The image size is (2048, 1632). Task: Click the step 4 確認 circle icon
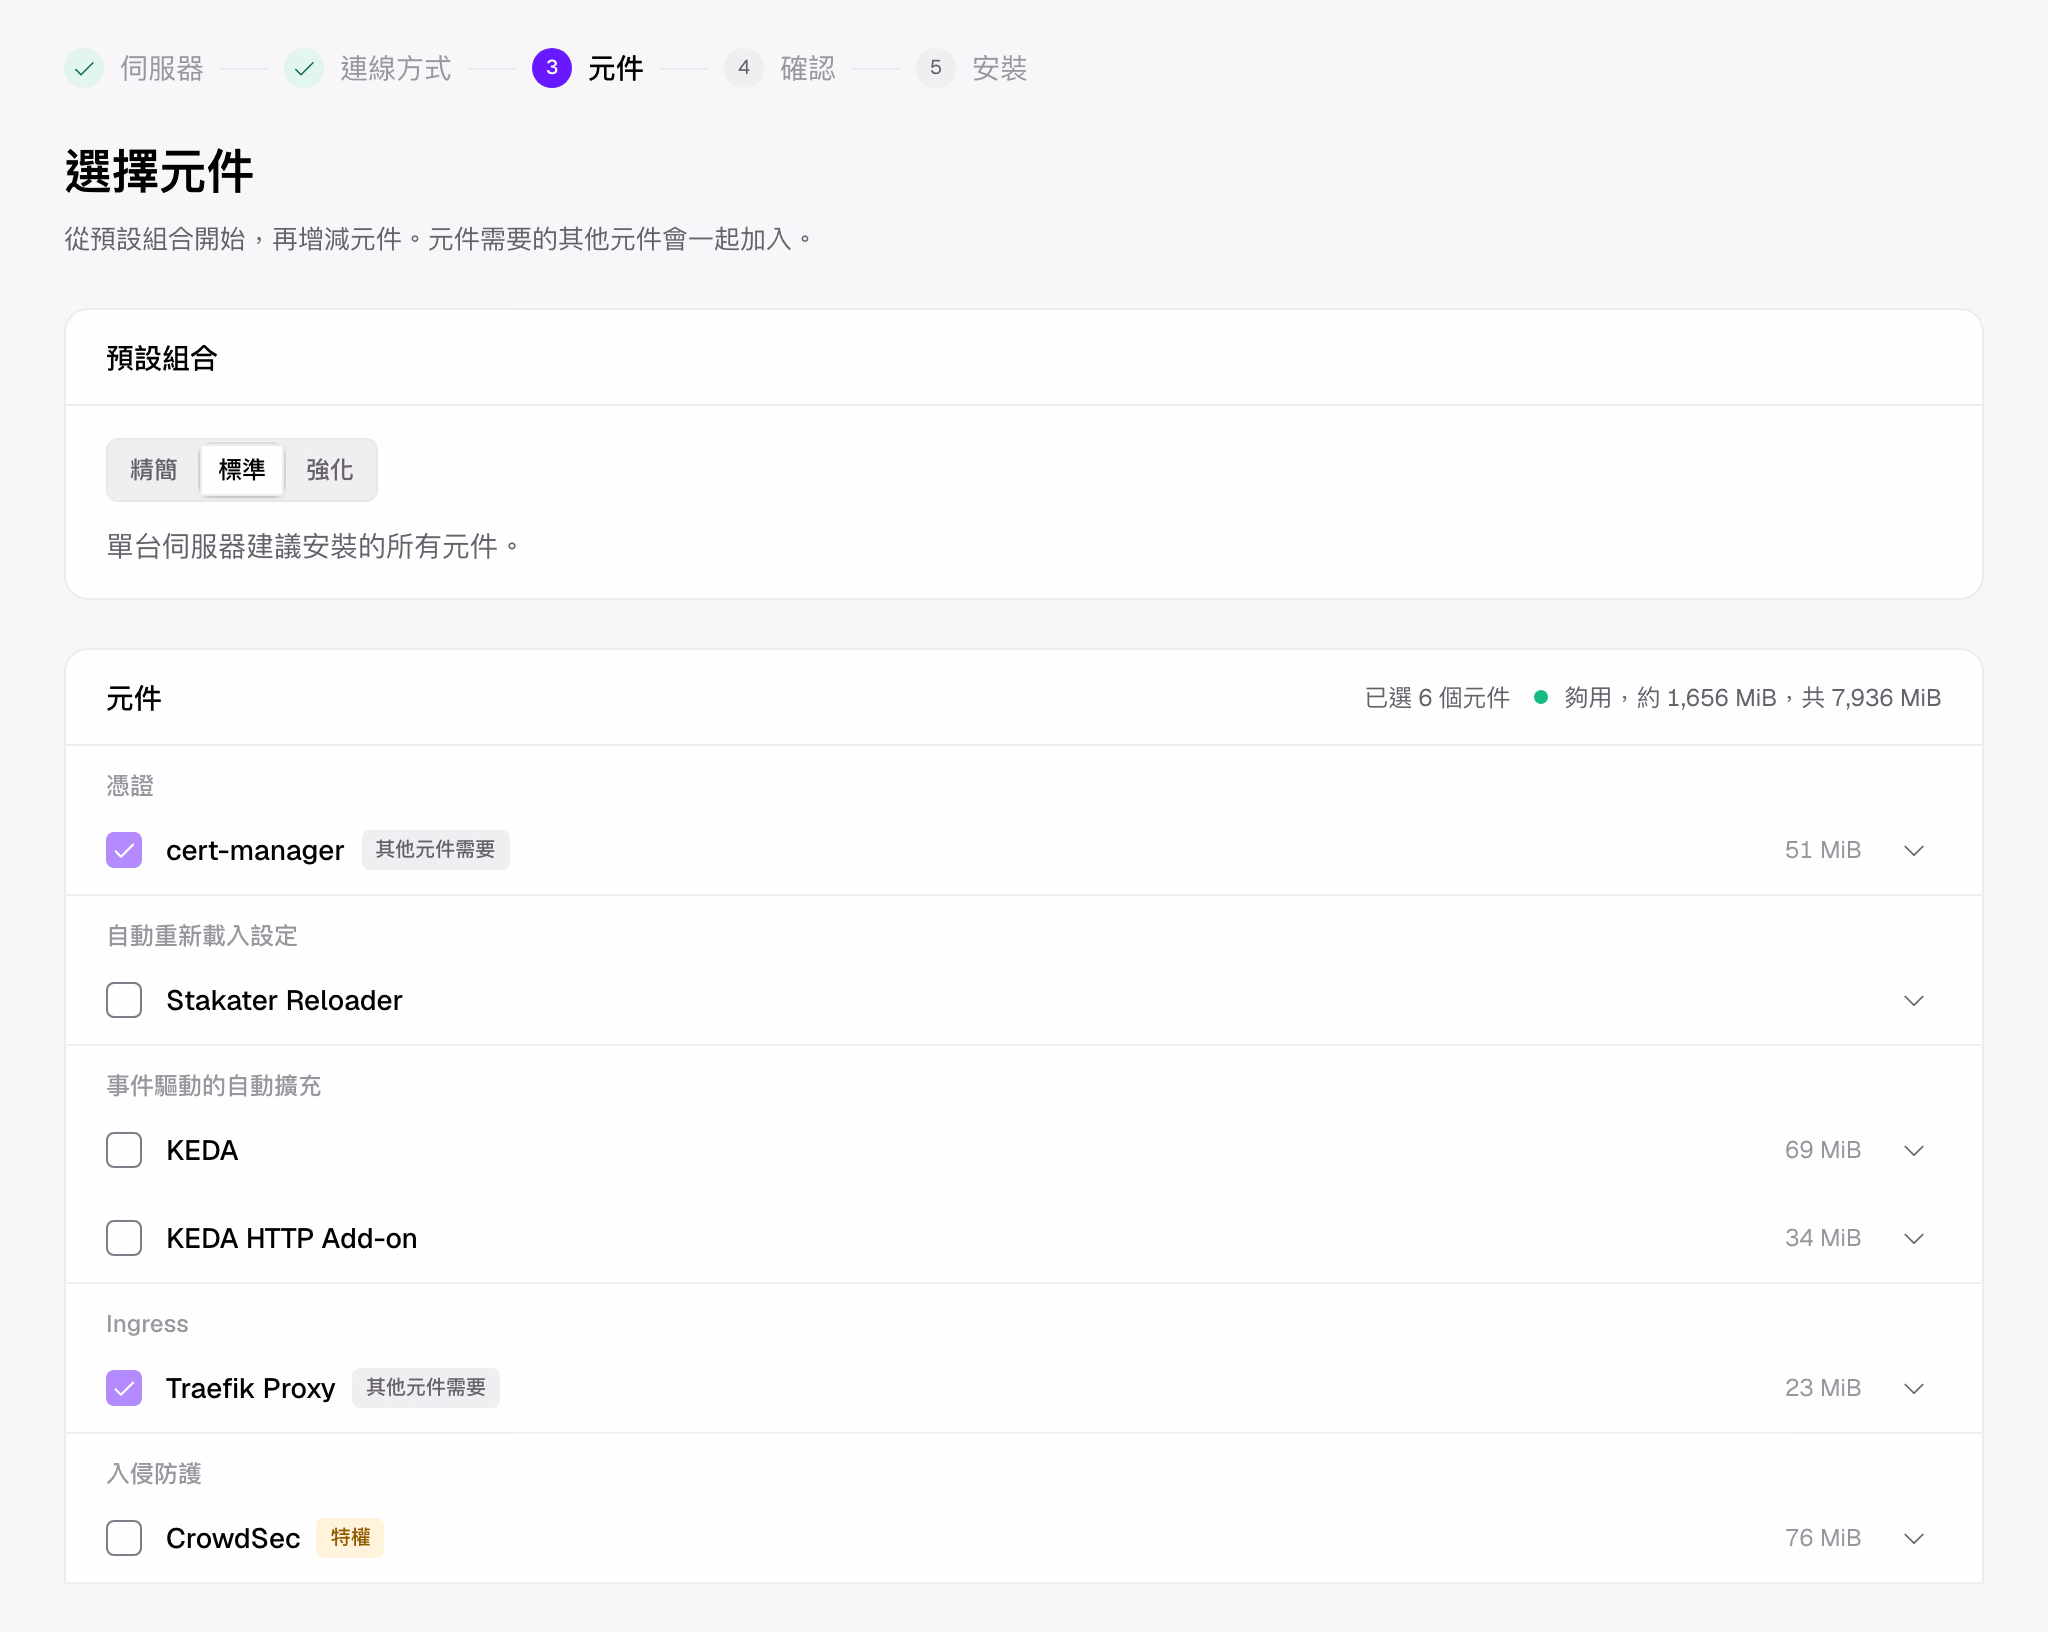(x=744, y=68)
